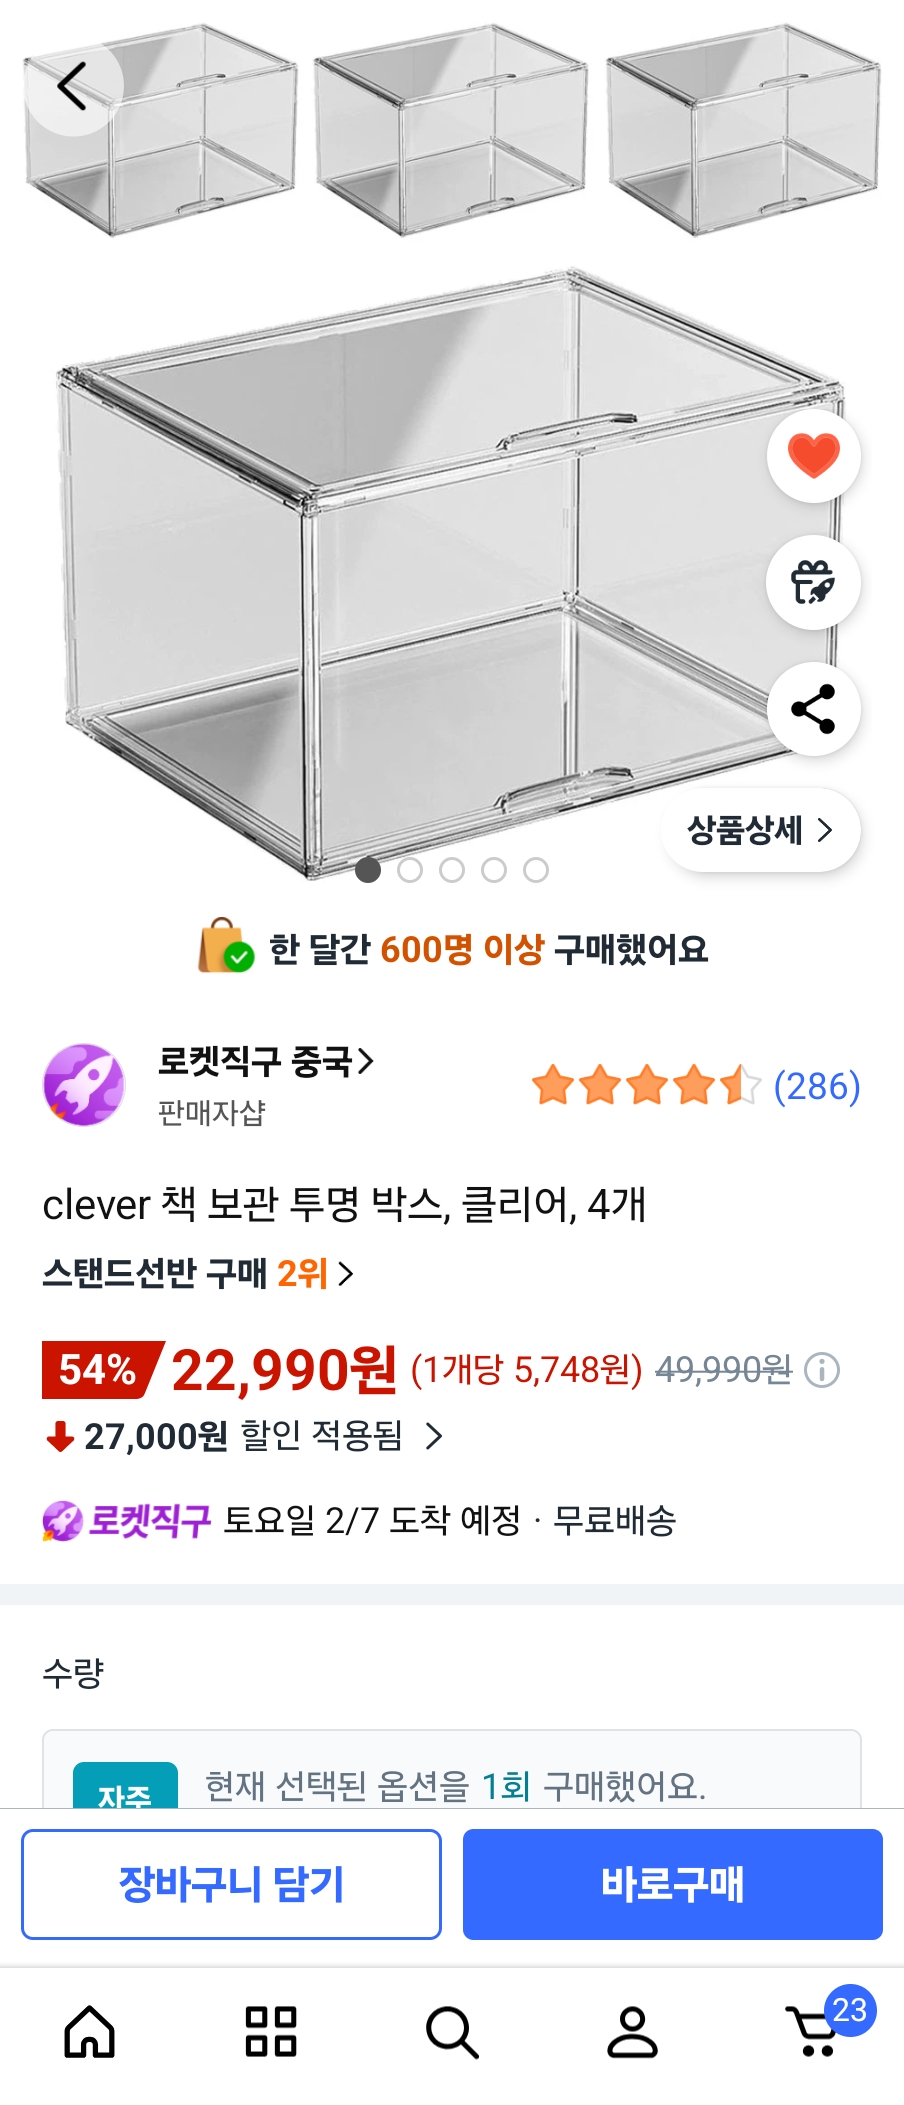Viewport: 904px width, 2105px height.
Task: Tap the rocket seller logo icon
Action: coord(84,1085)
